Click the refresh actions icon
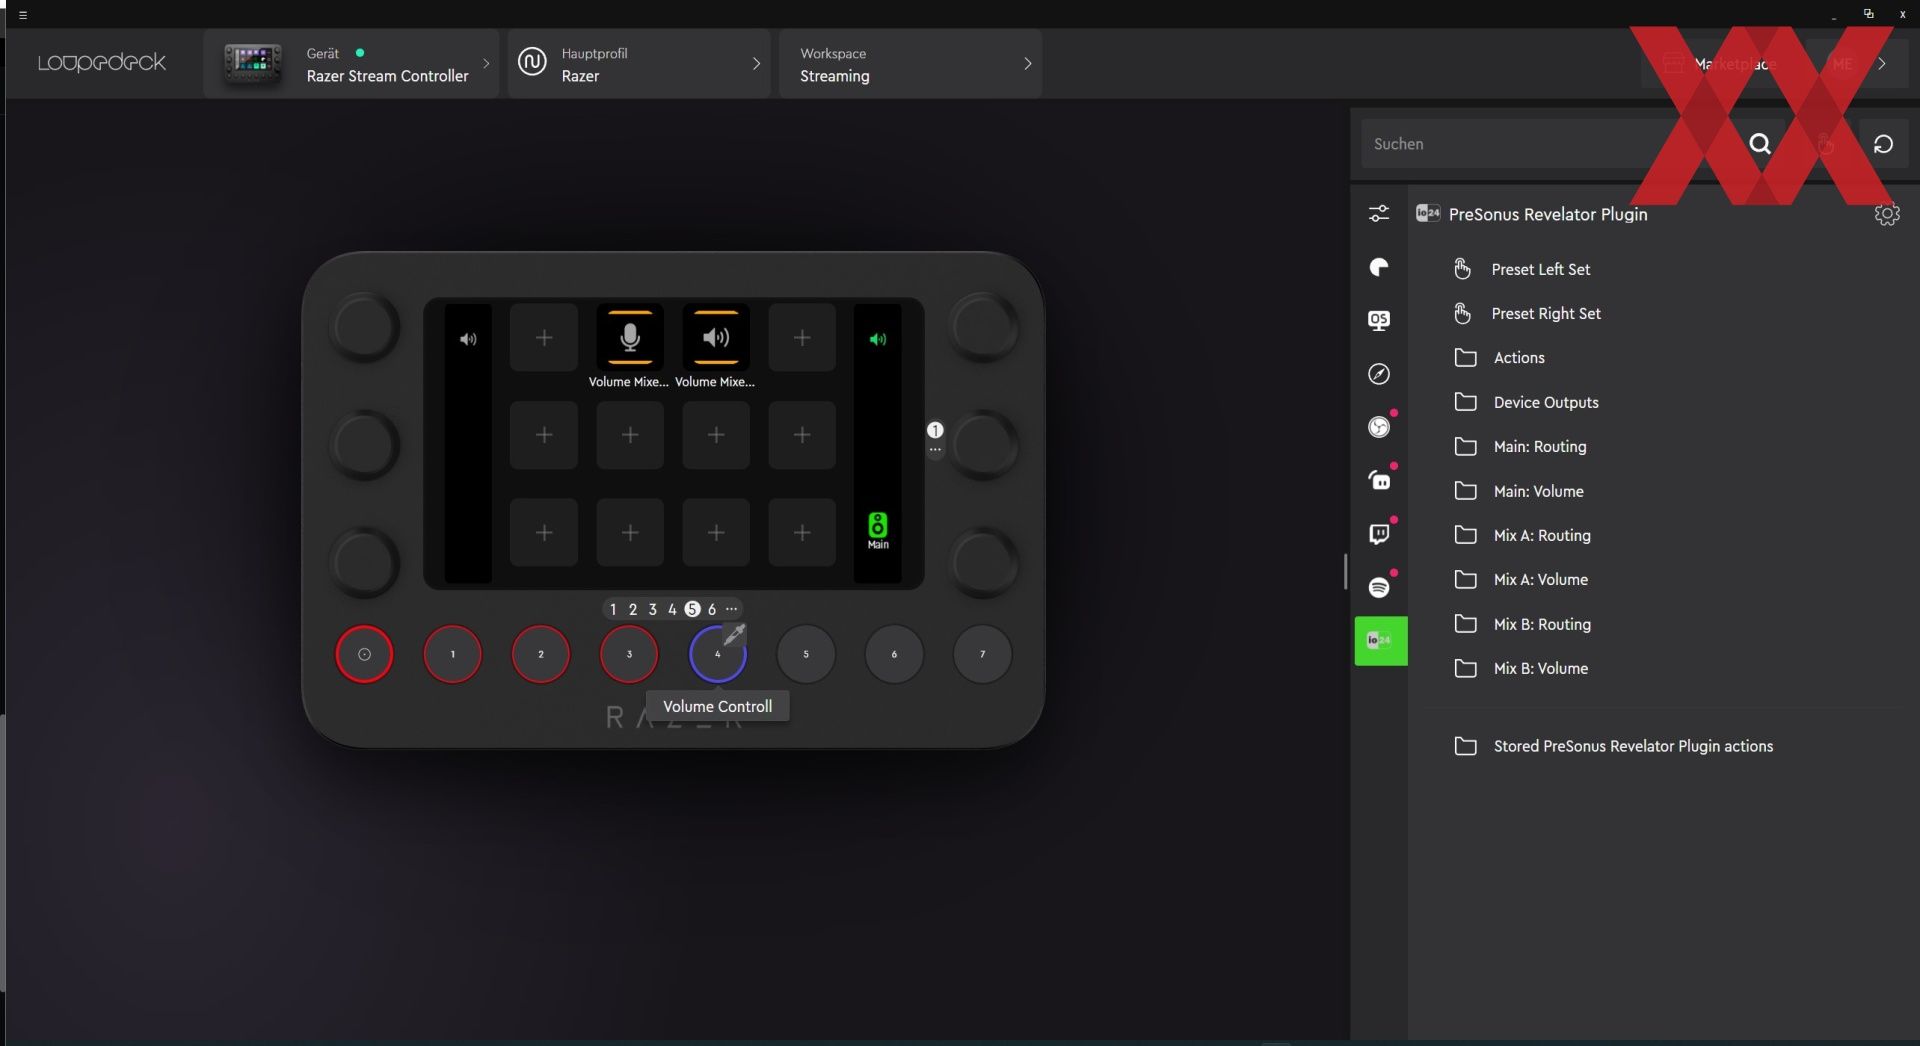1920x1046 pixels. (x=1883, y=144)
